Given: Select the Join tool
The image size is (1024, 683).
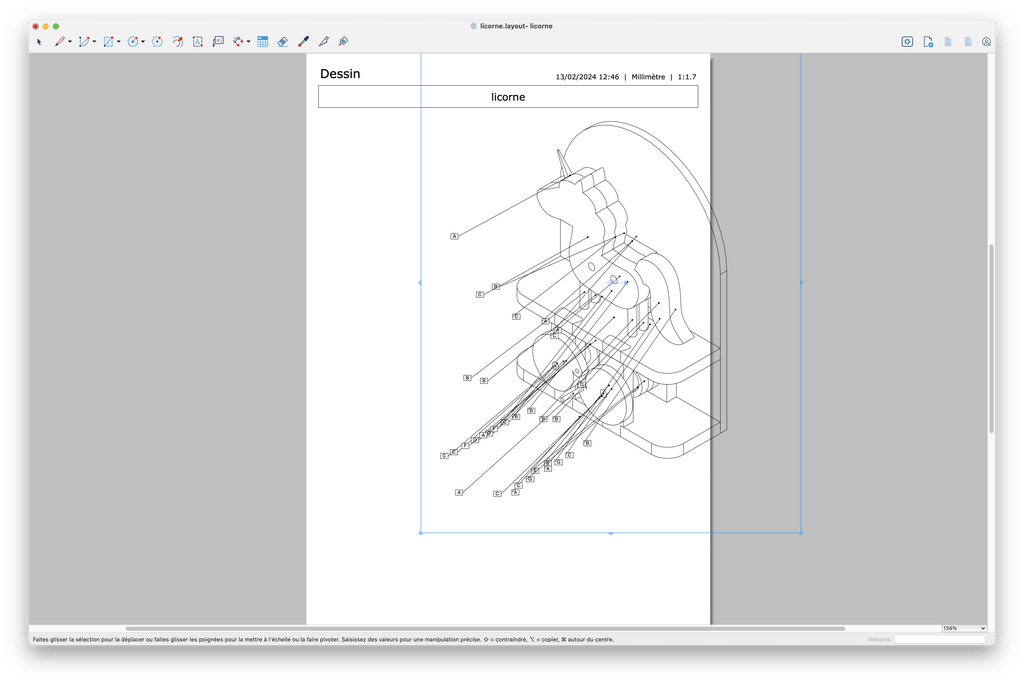Looking at the screenshot, I should (343, 42).
